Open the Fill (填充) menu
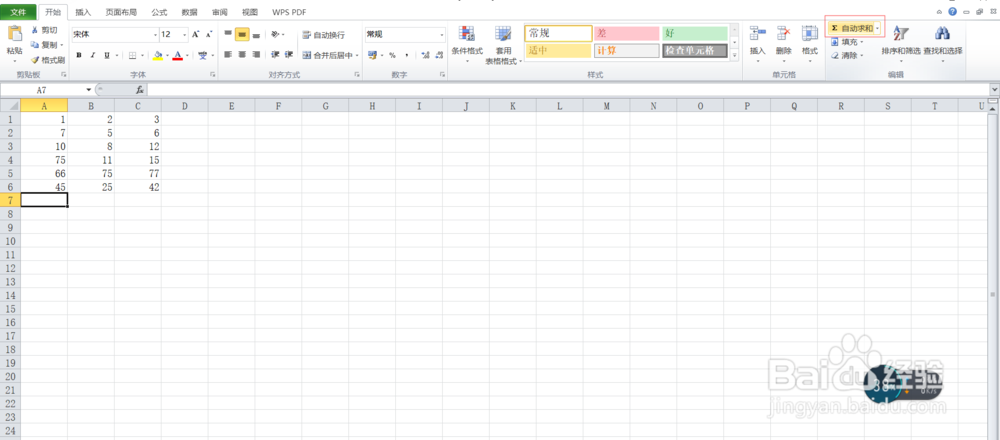This screenshot has height=440, width=1000. pos(847,42)
